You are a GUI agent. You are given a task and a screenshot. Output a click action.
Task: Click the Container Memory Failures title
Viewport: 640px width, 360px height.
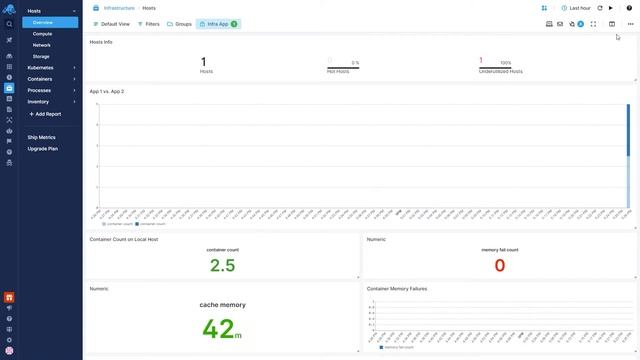397,289
